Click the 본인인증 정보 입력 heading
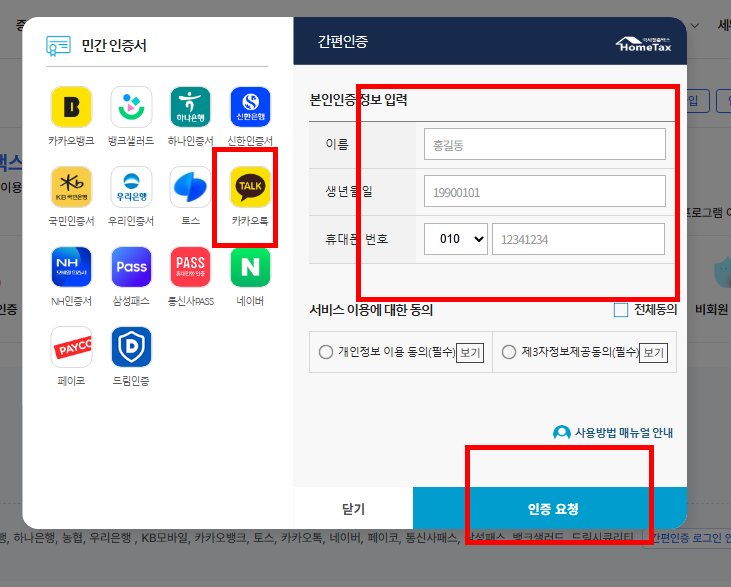Viewport: 731px width, 587px height. click(x=358, y=100)
